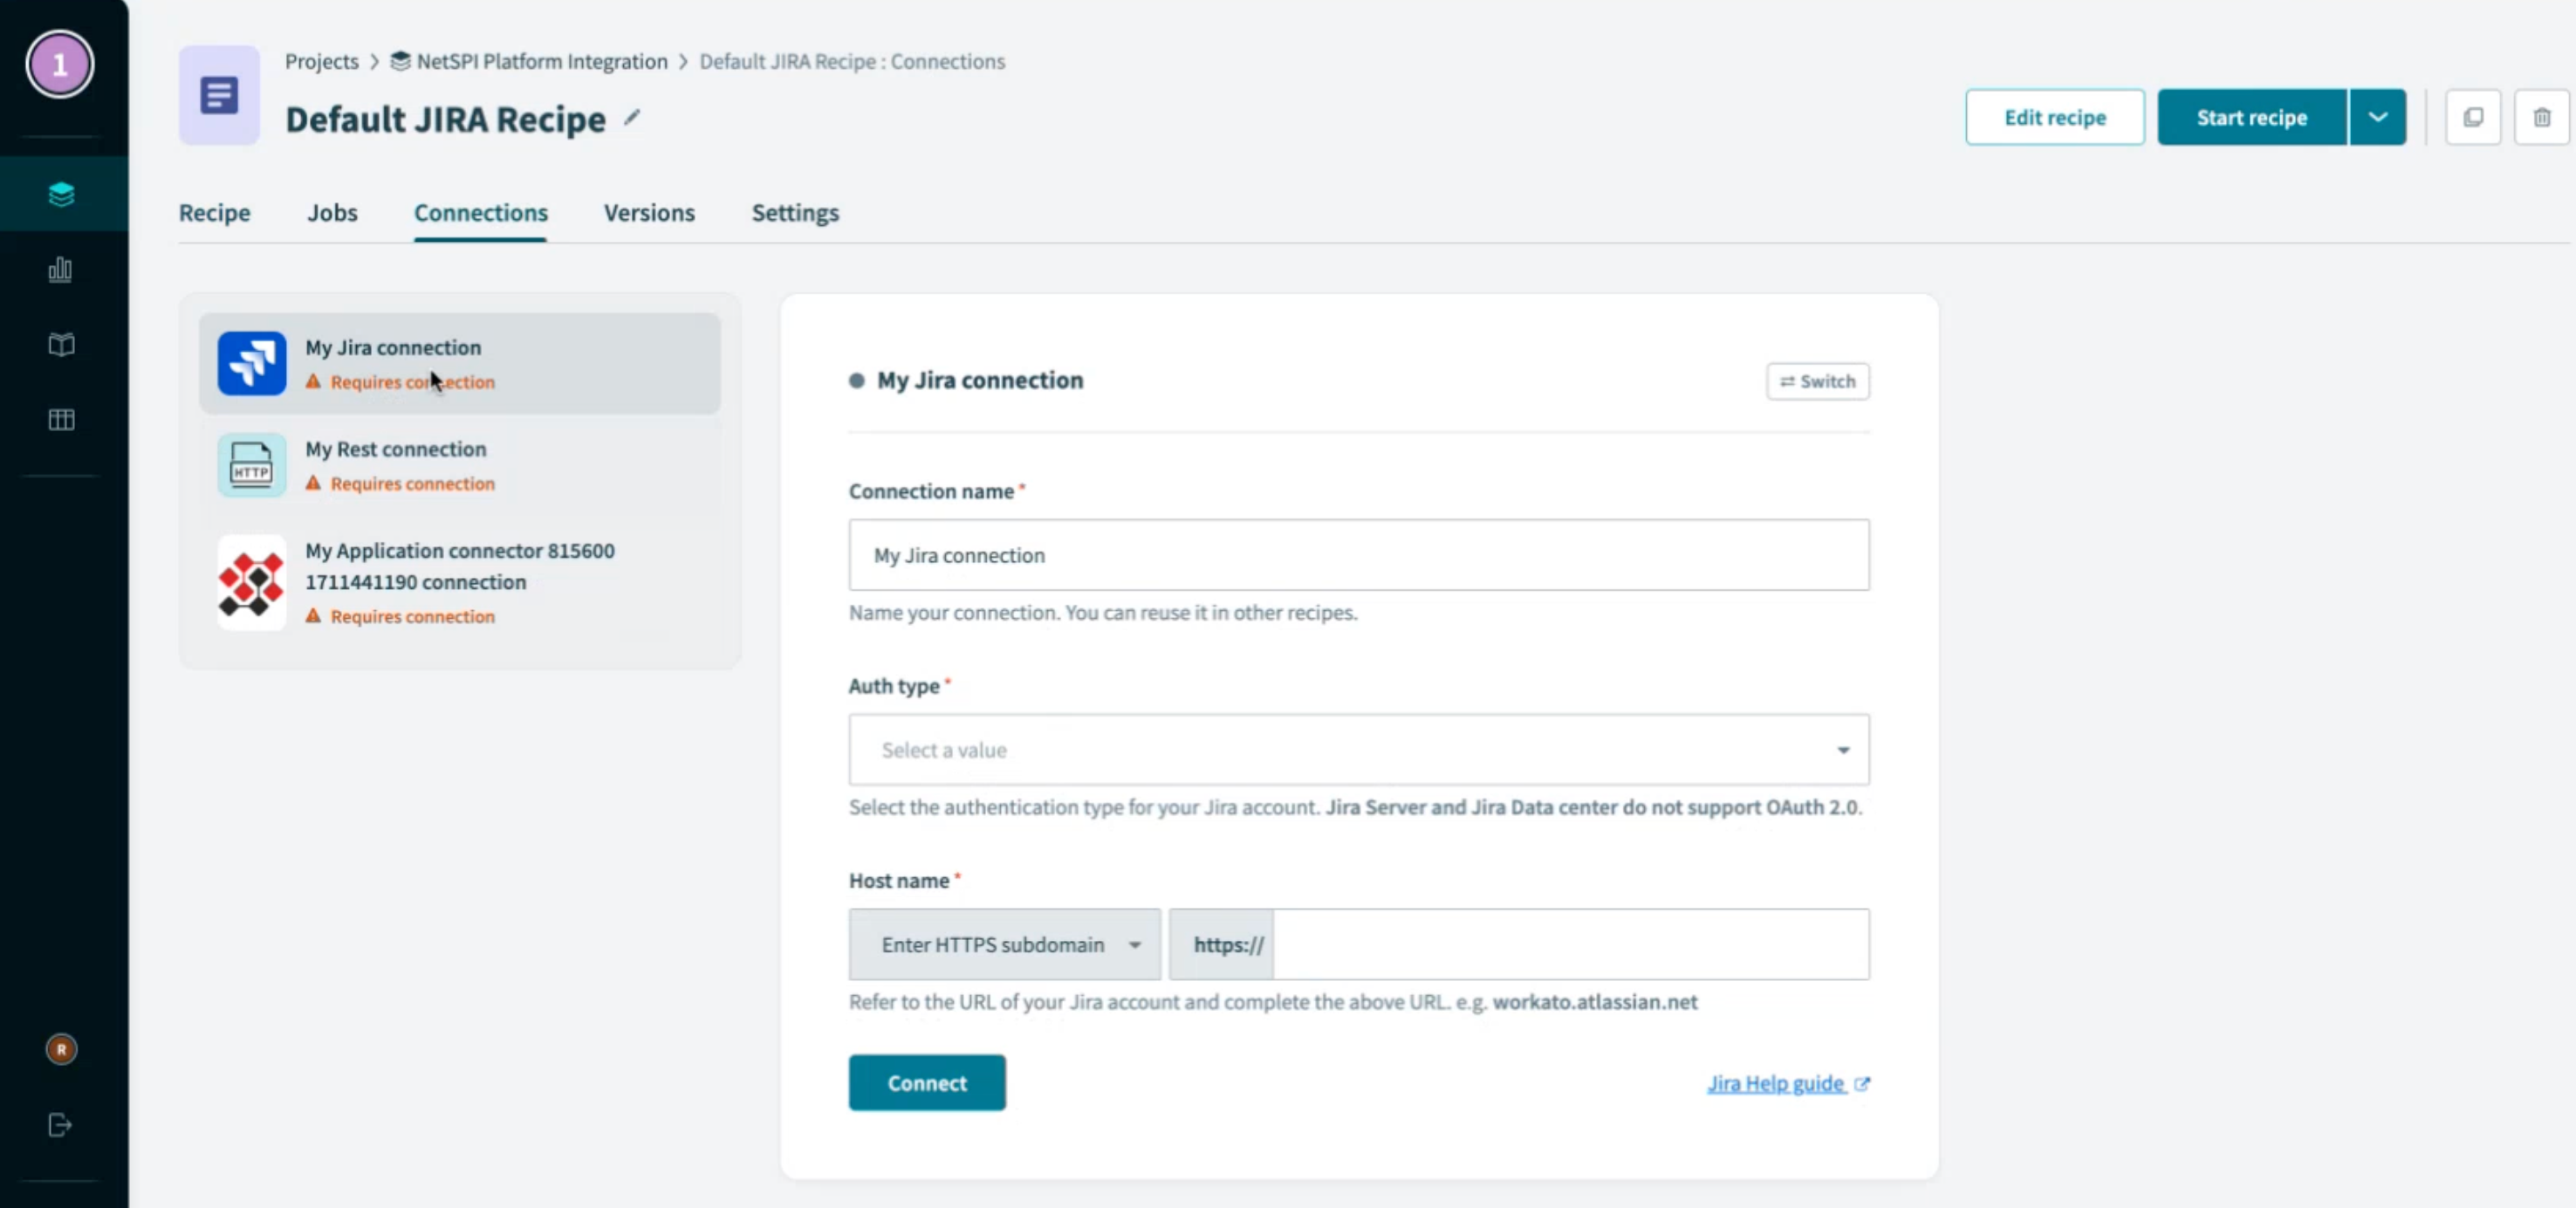Click the recipe document icon beside title
Image resolution: width=2576 pixels, height=1208 pixels.
[219, 96]
